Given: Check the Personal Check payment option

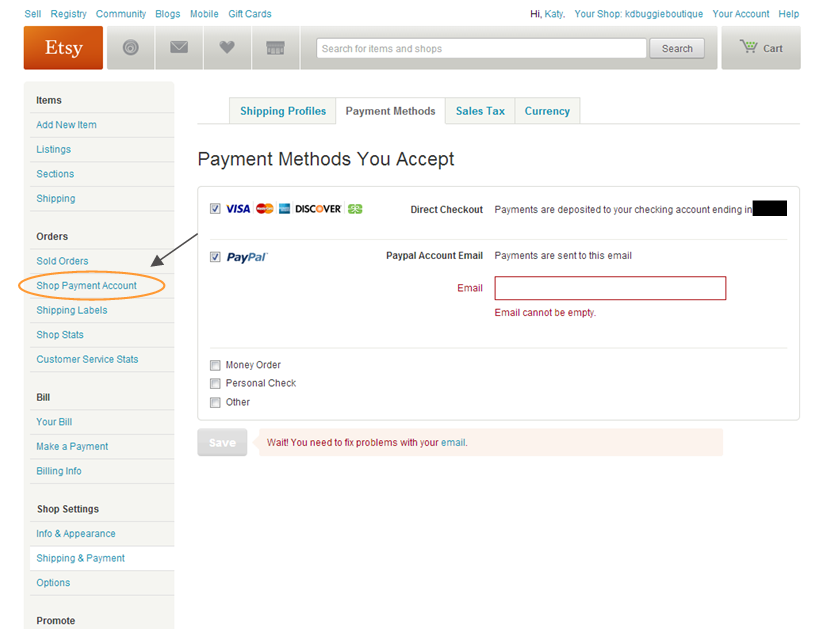Looking at the screenshot, I should pyautogui.click(x=214, y=383).
